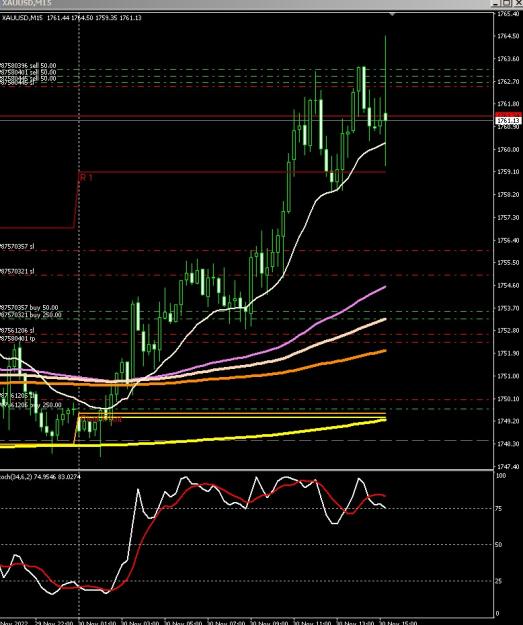Screen dimensions: 523x625
Task: Click stochastic scale level 25
Action: 499,581
